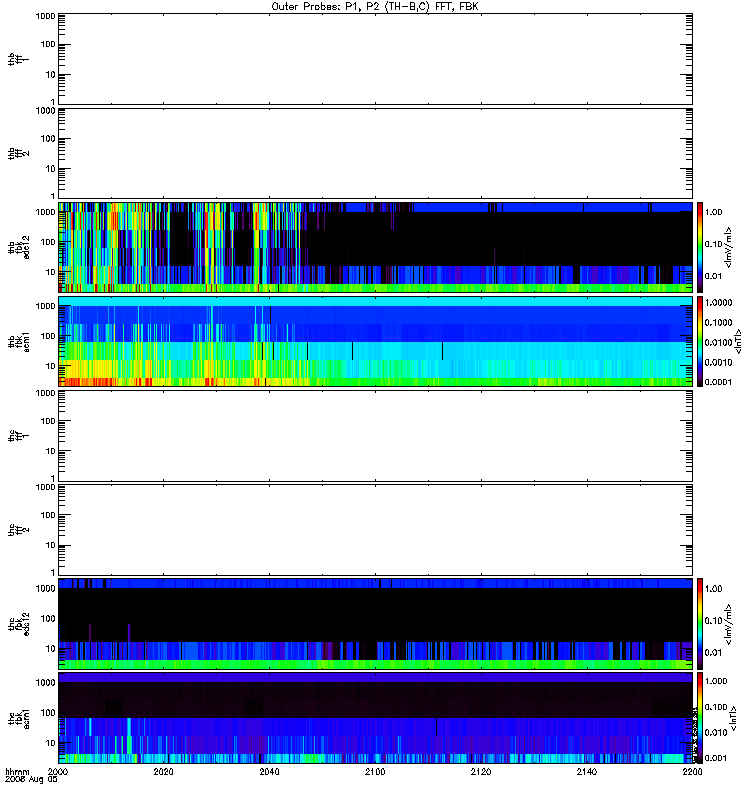This screenshot has width=750, height=800.
Task: Click '0.001' on thc scm1 color scale
Action: coord(716,758)
